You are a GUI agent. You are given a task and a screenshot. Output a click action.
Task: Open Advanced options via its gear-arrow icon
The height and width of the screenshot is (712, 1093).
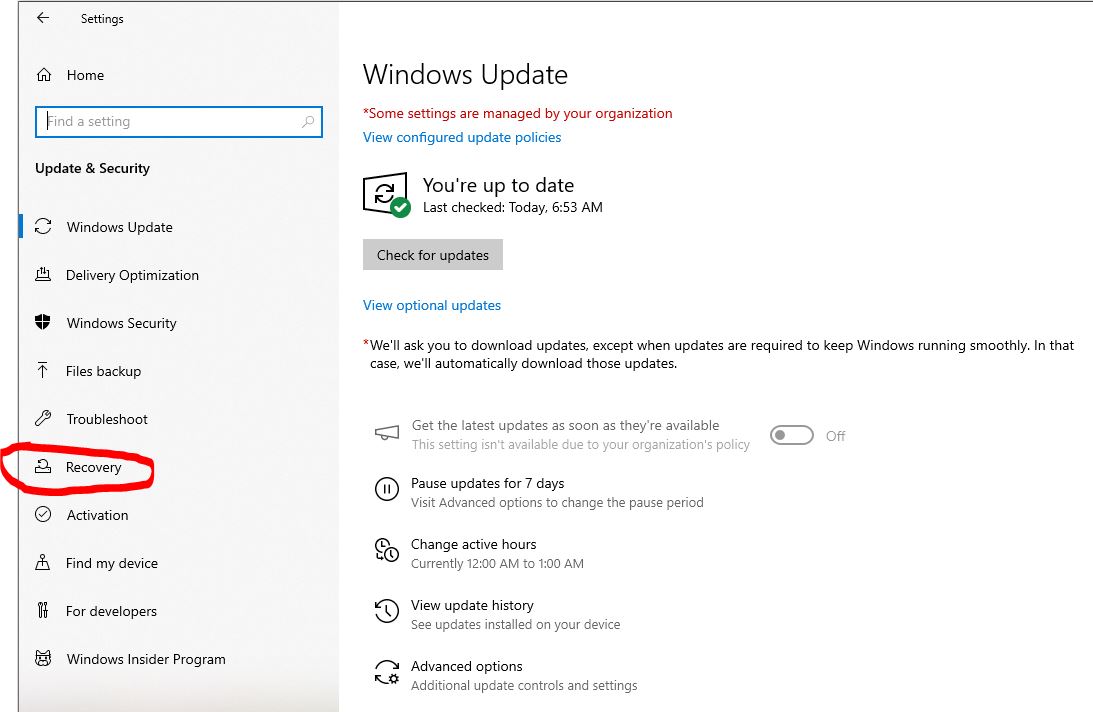[387, 673]
